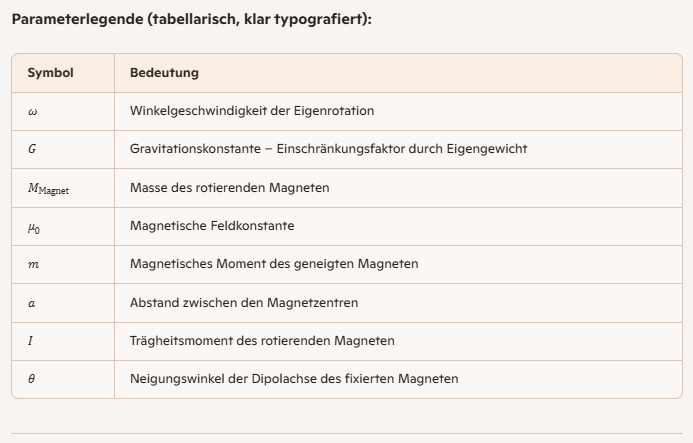Click the Parameterlegende heading text

click(x=191, y=19)
